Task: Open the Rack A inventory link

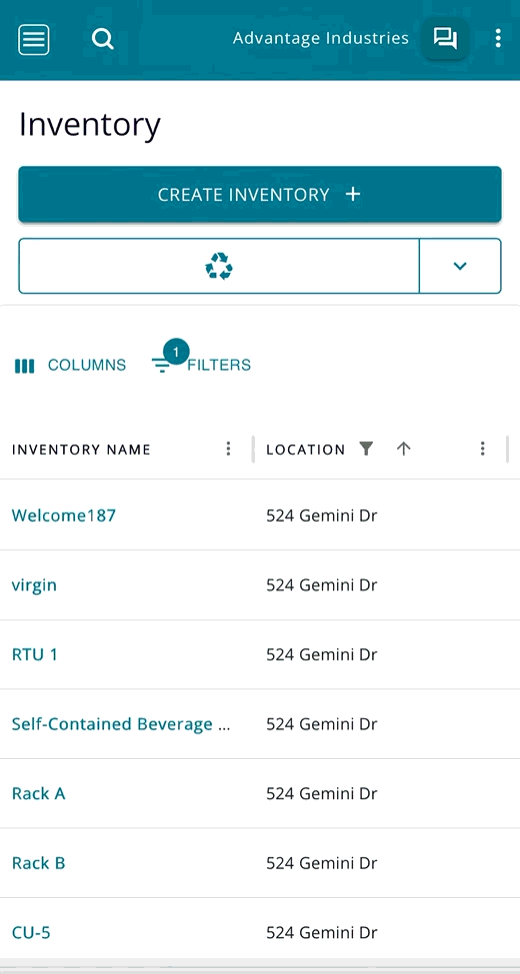Action: coord(39,793)
